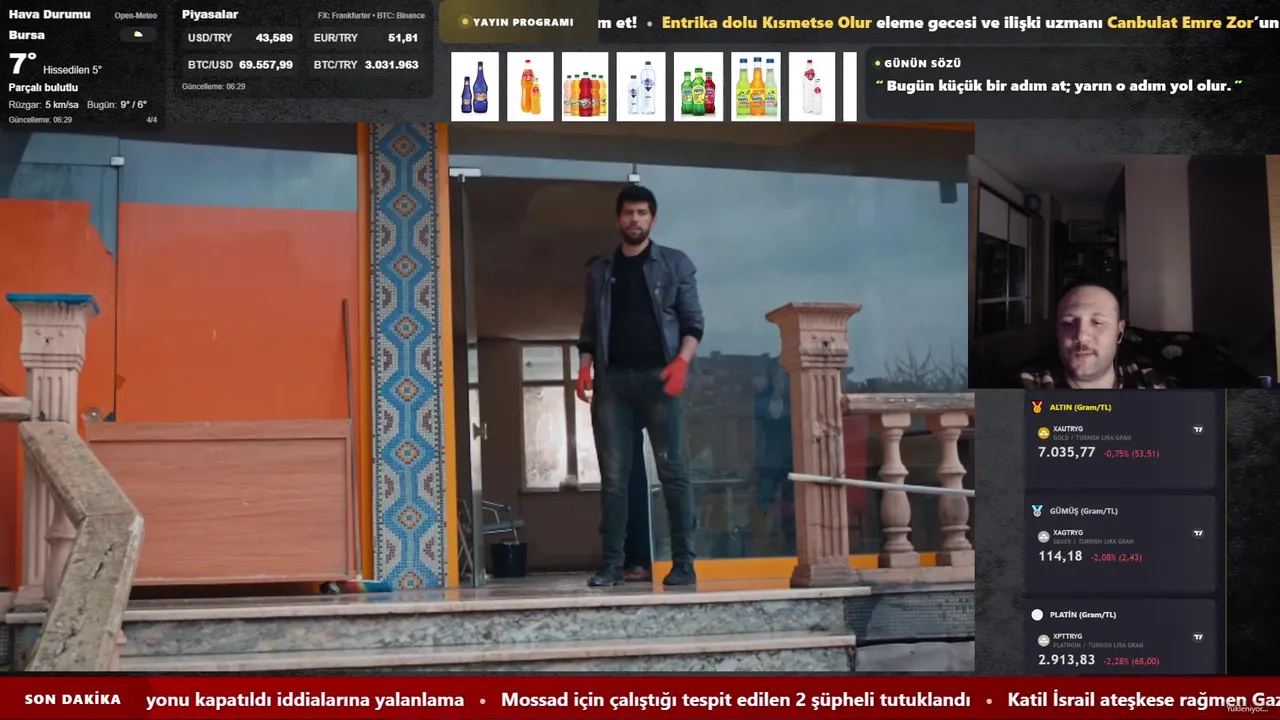Click the XAUTRYG symbol label
This screenshot has height=720, width=1280.
pyautogui.click(x=1068, y=429)
